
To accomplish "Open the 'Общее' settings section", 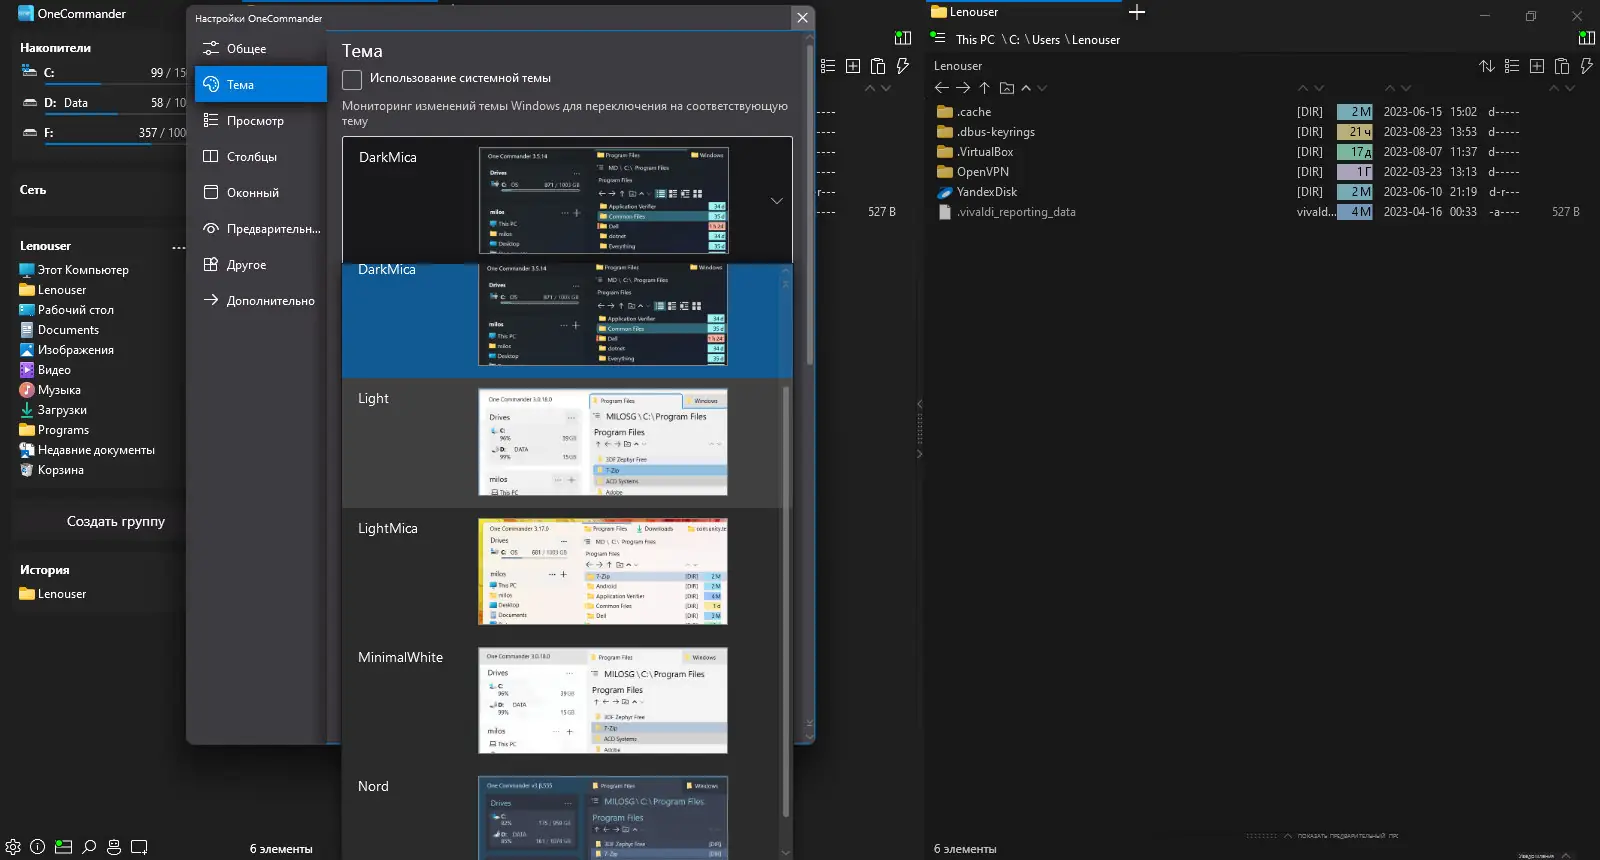I will (x=261, y=48).
